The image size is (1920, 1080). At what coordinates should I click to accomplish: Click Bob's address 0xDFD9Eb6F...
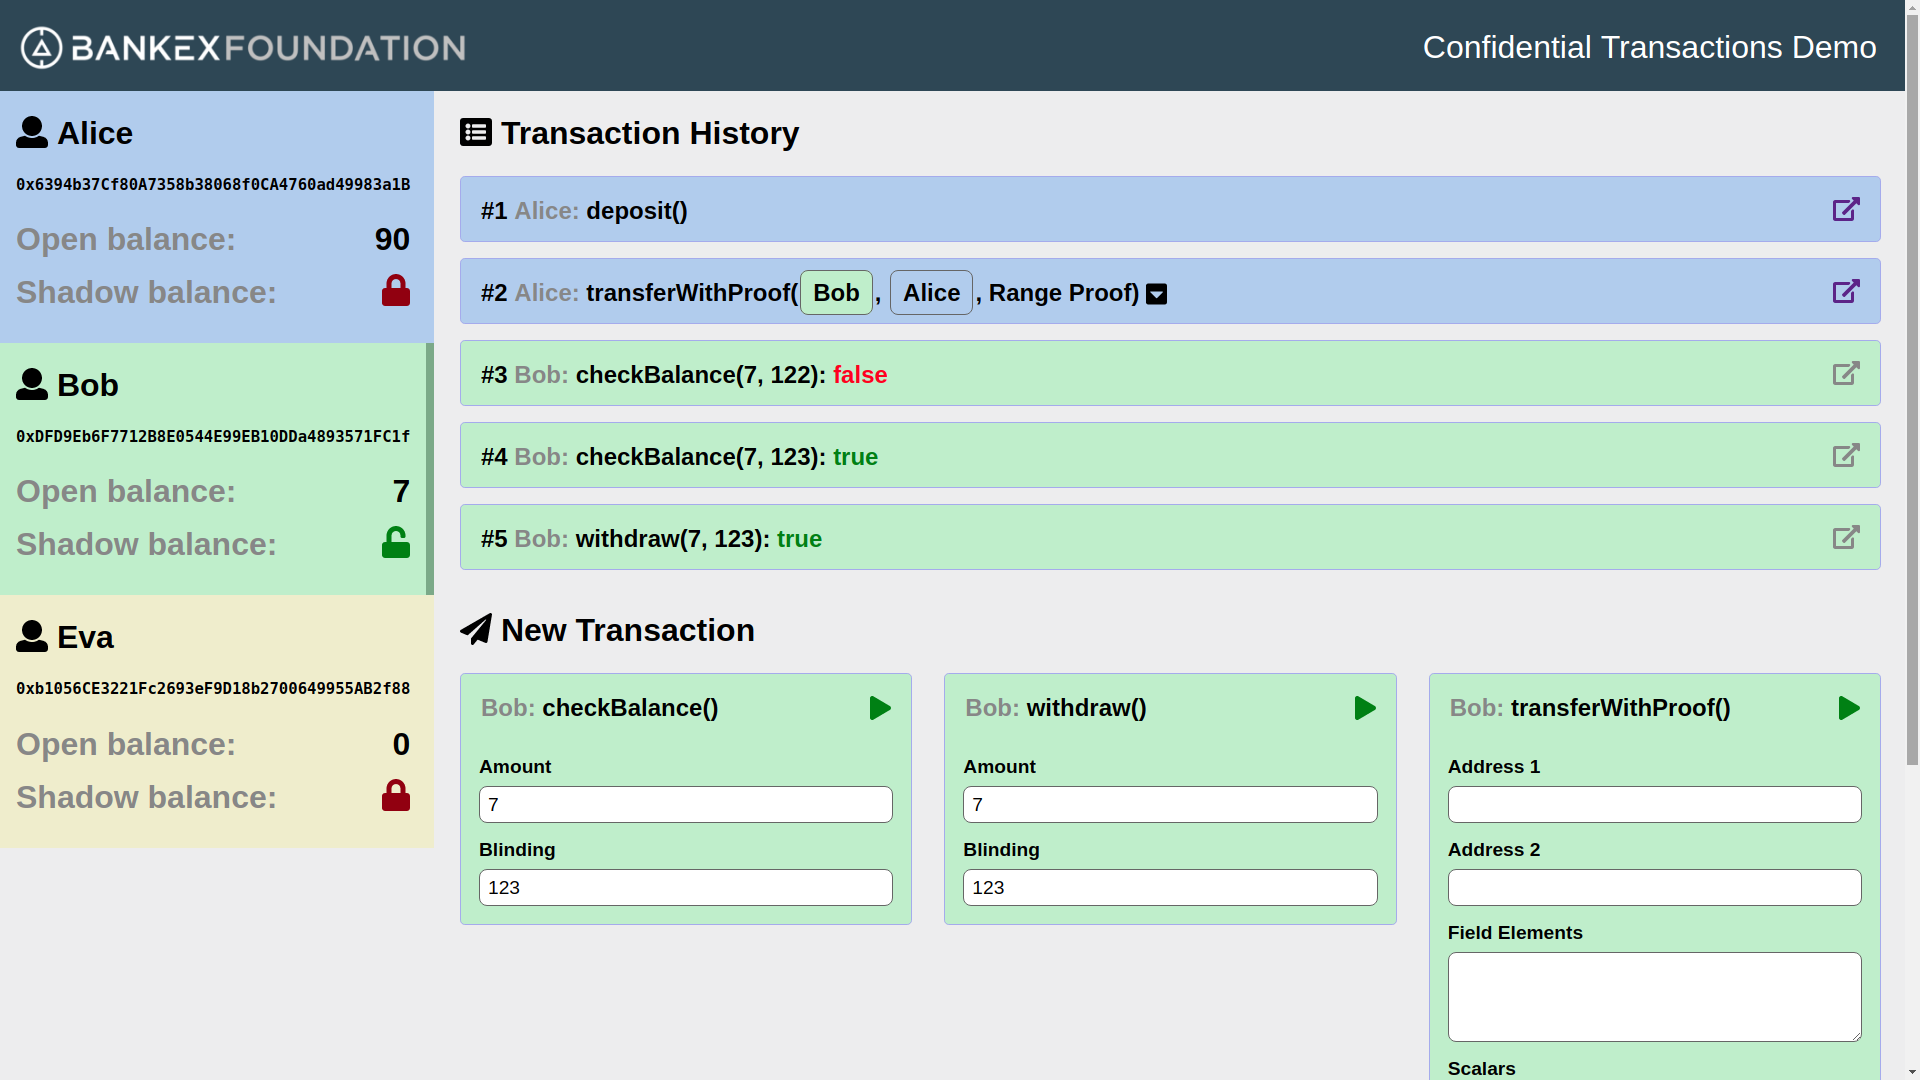click(x=213, y=437)
